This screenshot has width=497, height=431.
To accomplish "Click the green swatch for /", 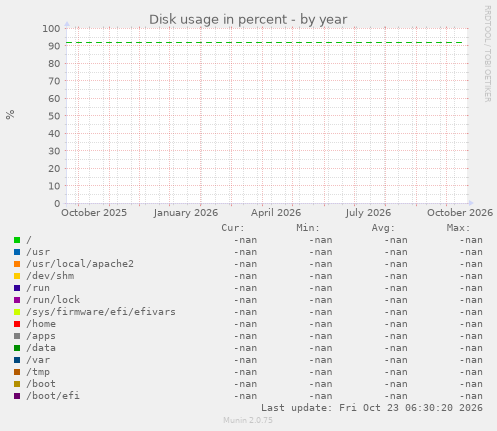I will tap(17, 240).
